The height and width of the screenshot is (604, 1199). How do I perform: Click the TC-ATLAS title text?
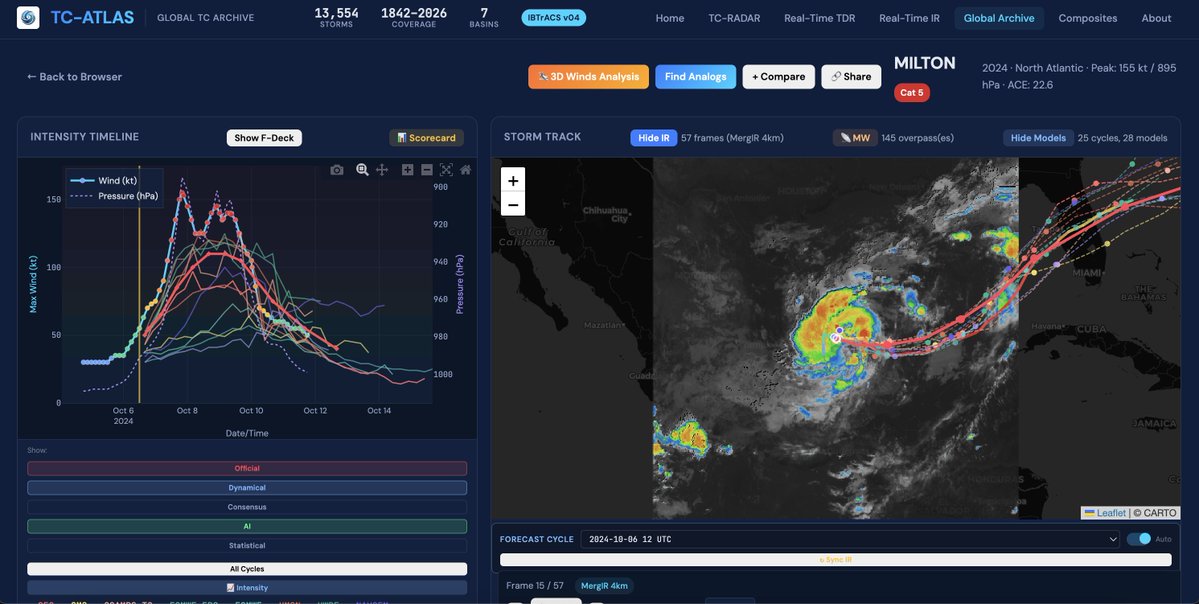pyautogui.click(x=92, y=18)
